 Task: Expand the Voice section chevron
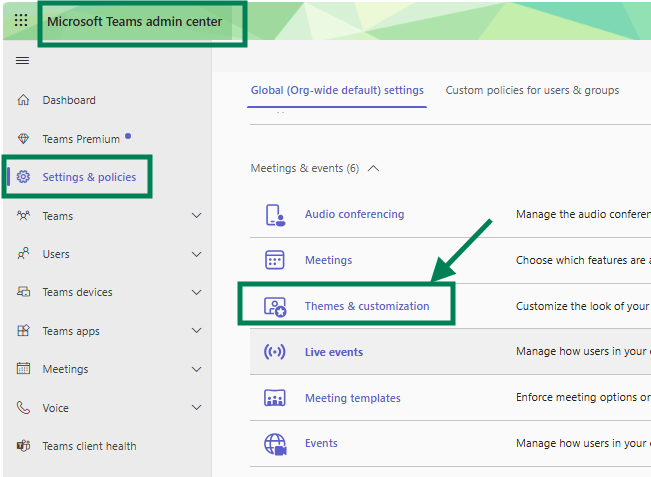click(x=196, y=408)
